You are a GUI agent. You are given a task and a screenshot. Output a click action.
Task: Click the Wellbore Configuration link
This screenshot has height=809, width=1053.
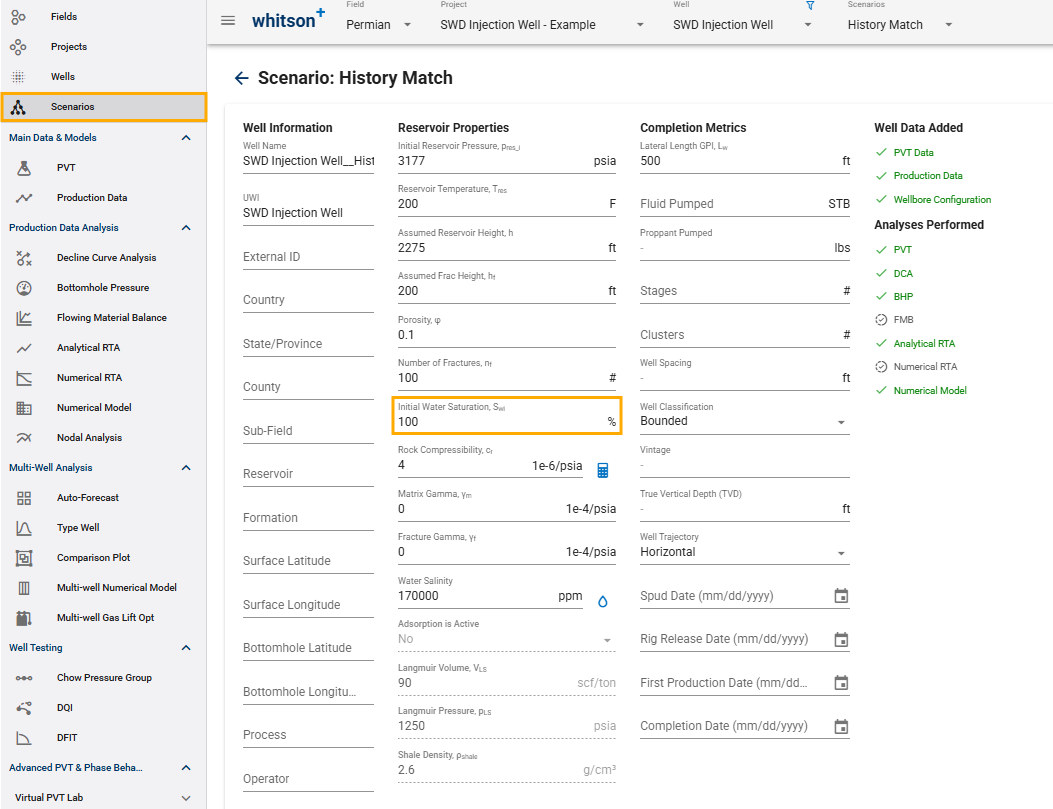pyautogui.click(x=942, y=200)
